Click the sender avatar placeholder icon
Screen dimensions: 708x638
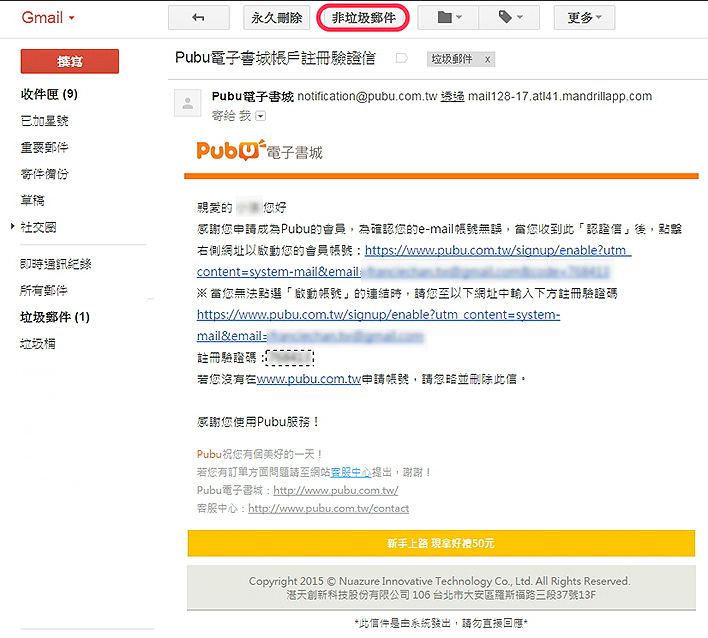point(187,103)
